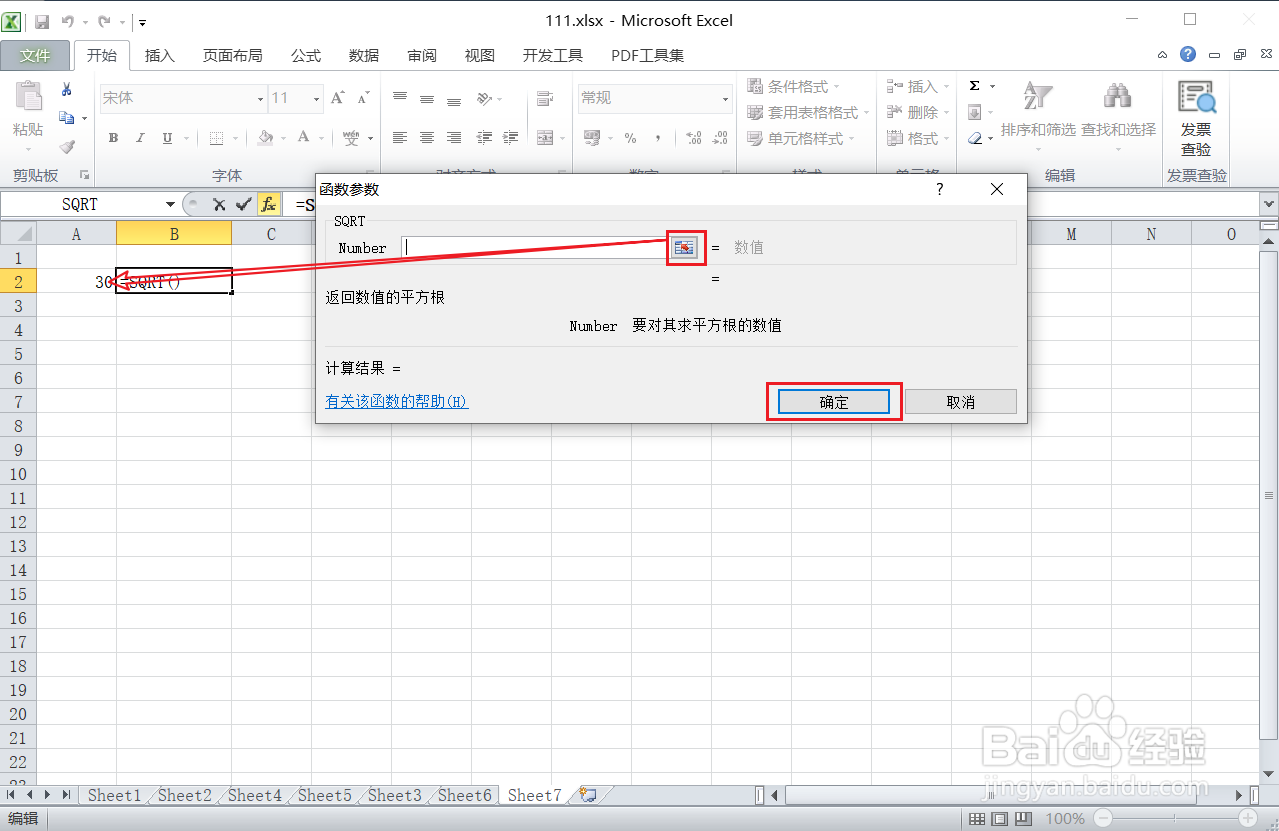1279x831 pixels.
Task: Click the Increase Font Size icon
Action: (338, 98)
